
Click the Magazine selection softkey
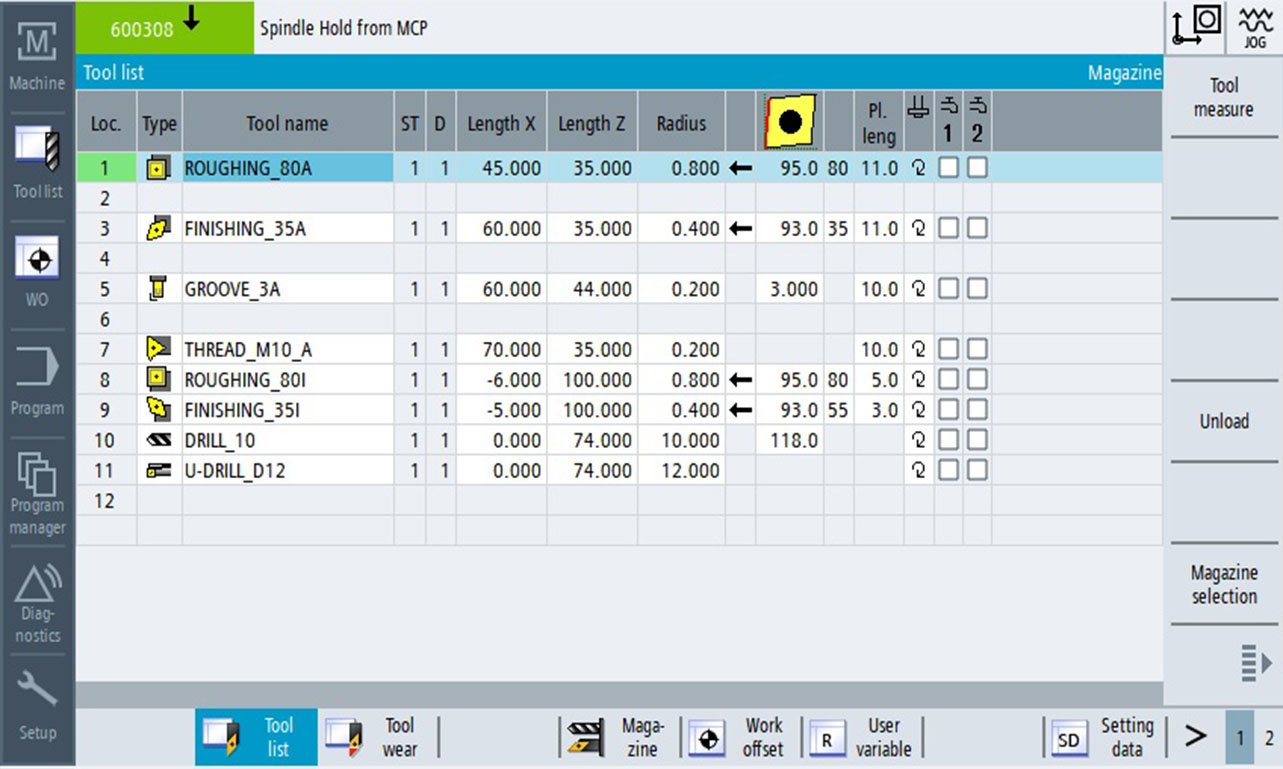1224,585
